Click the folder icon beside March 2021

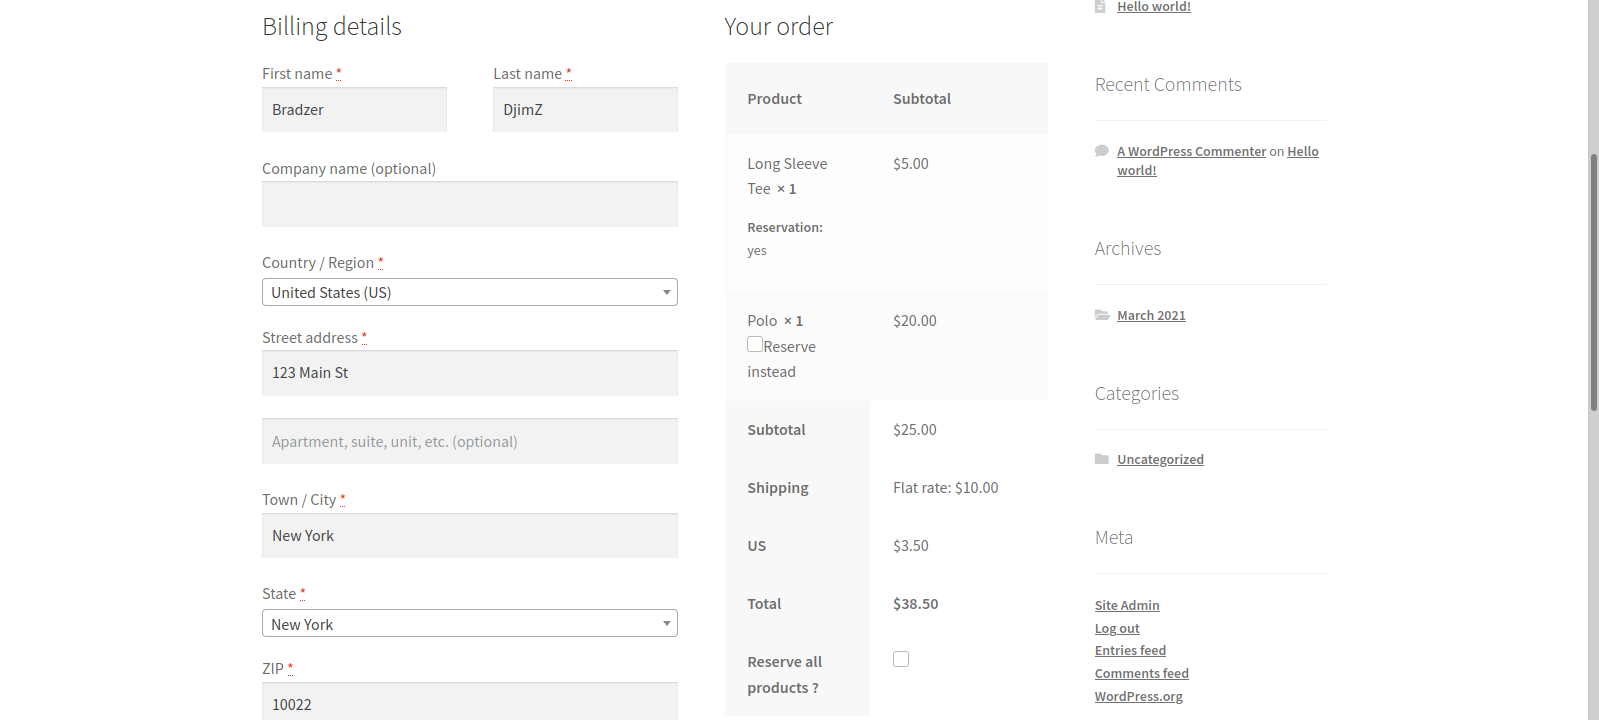point(1102,315)
